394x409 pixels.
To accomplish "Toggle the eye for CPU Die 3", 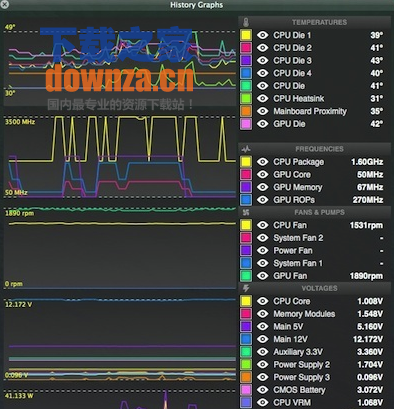I will click(x=263, y=60).
